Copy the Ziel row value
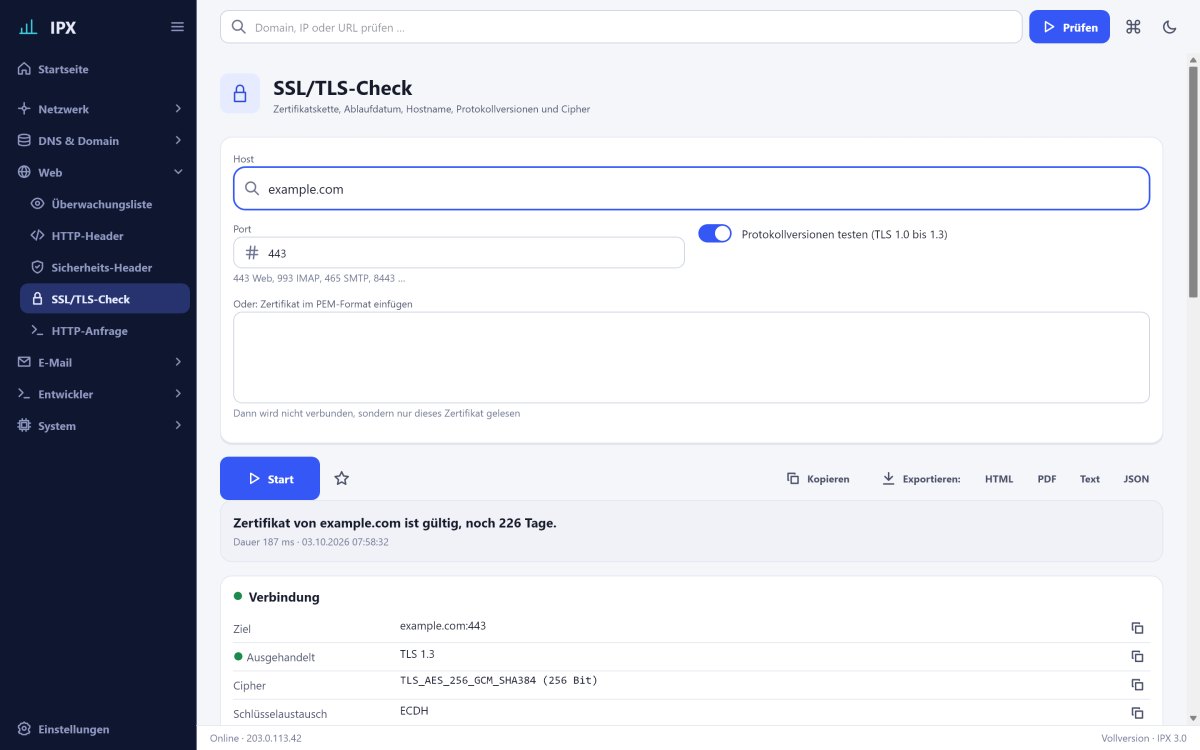This screenshot has width=1200, height=750. (x=1137, y=628)
